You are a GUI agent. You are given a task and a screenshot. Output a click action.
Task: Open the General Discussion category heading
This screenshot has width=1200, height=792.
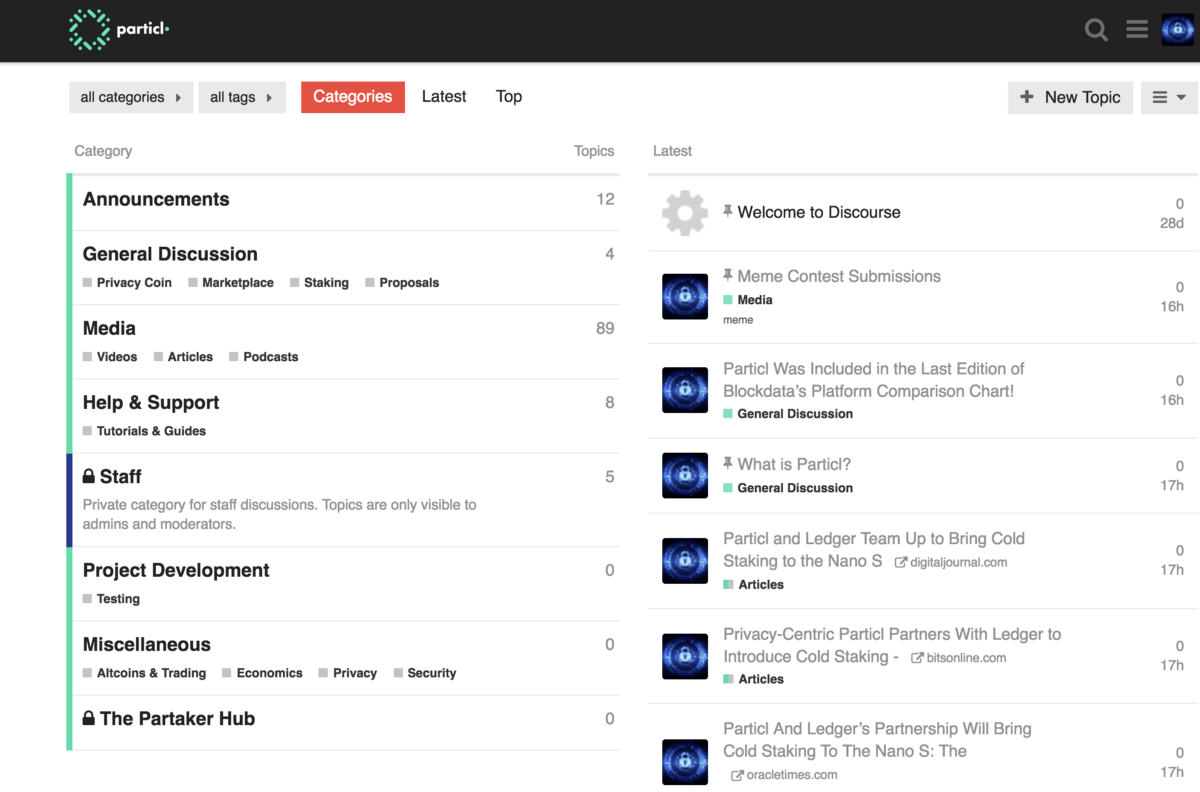click(x=170, y=254)
